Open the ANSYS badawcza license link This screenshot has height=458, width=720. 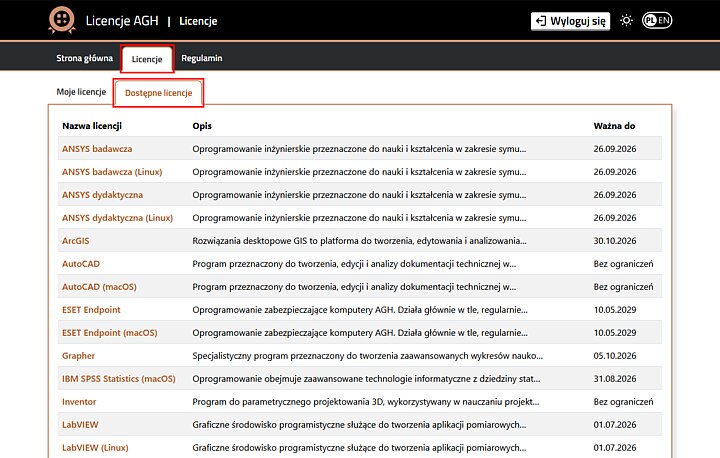[x=97, y=149]
